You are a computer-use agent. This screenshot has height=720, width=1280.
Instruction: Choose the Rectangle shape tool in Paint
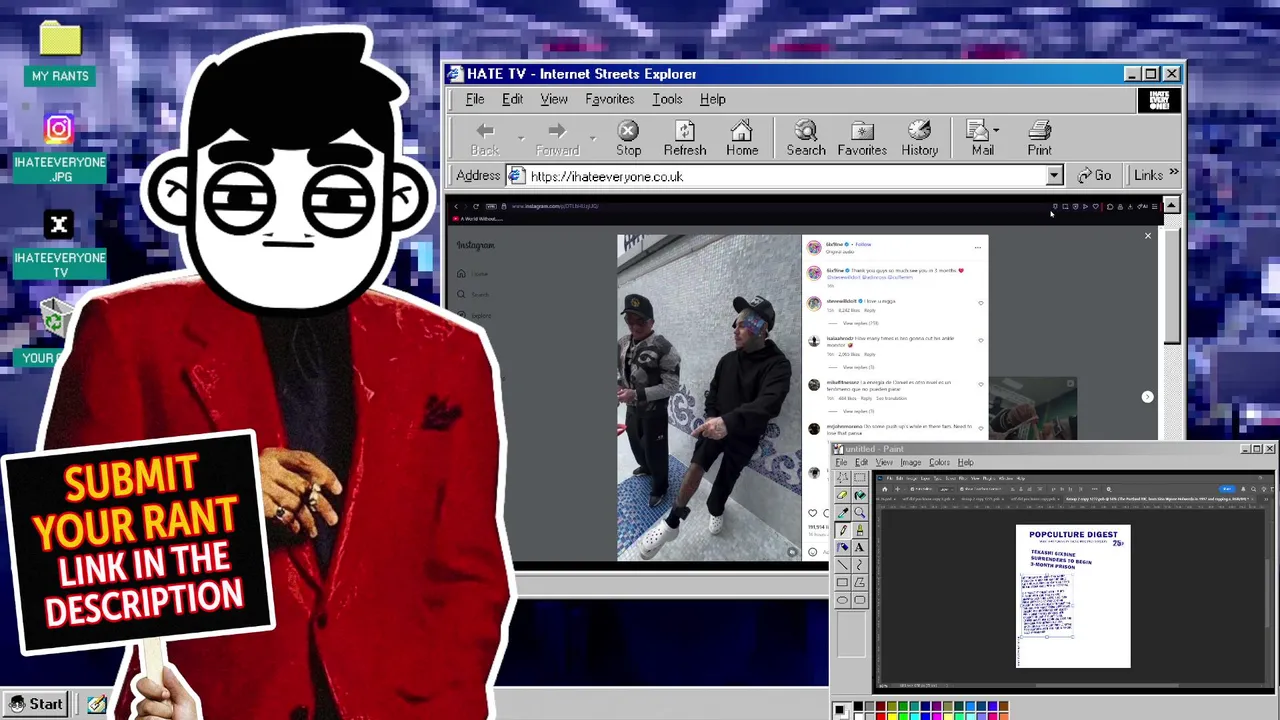pyautogui.click(x=843, y=582)
